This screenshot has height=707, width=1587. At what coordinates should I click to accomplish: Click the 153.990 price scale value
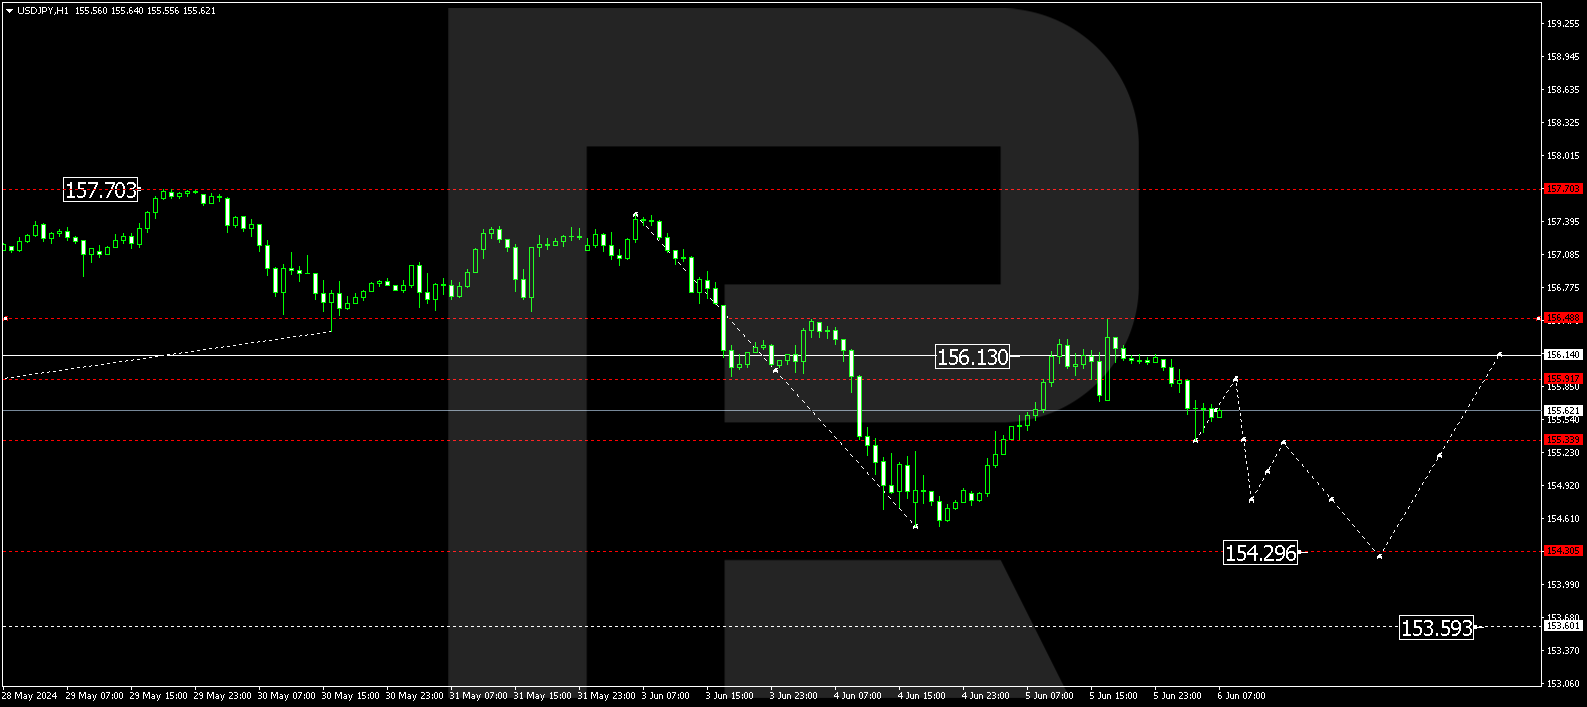coord(1563,584)
